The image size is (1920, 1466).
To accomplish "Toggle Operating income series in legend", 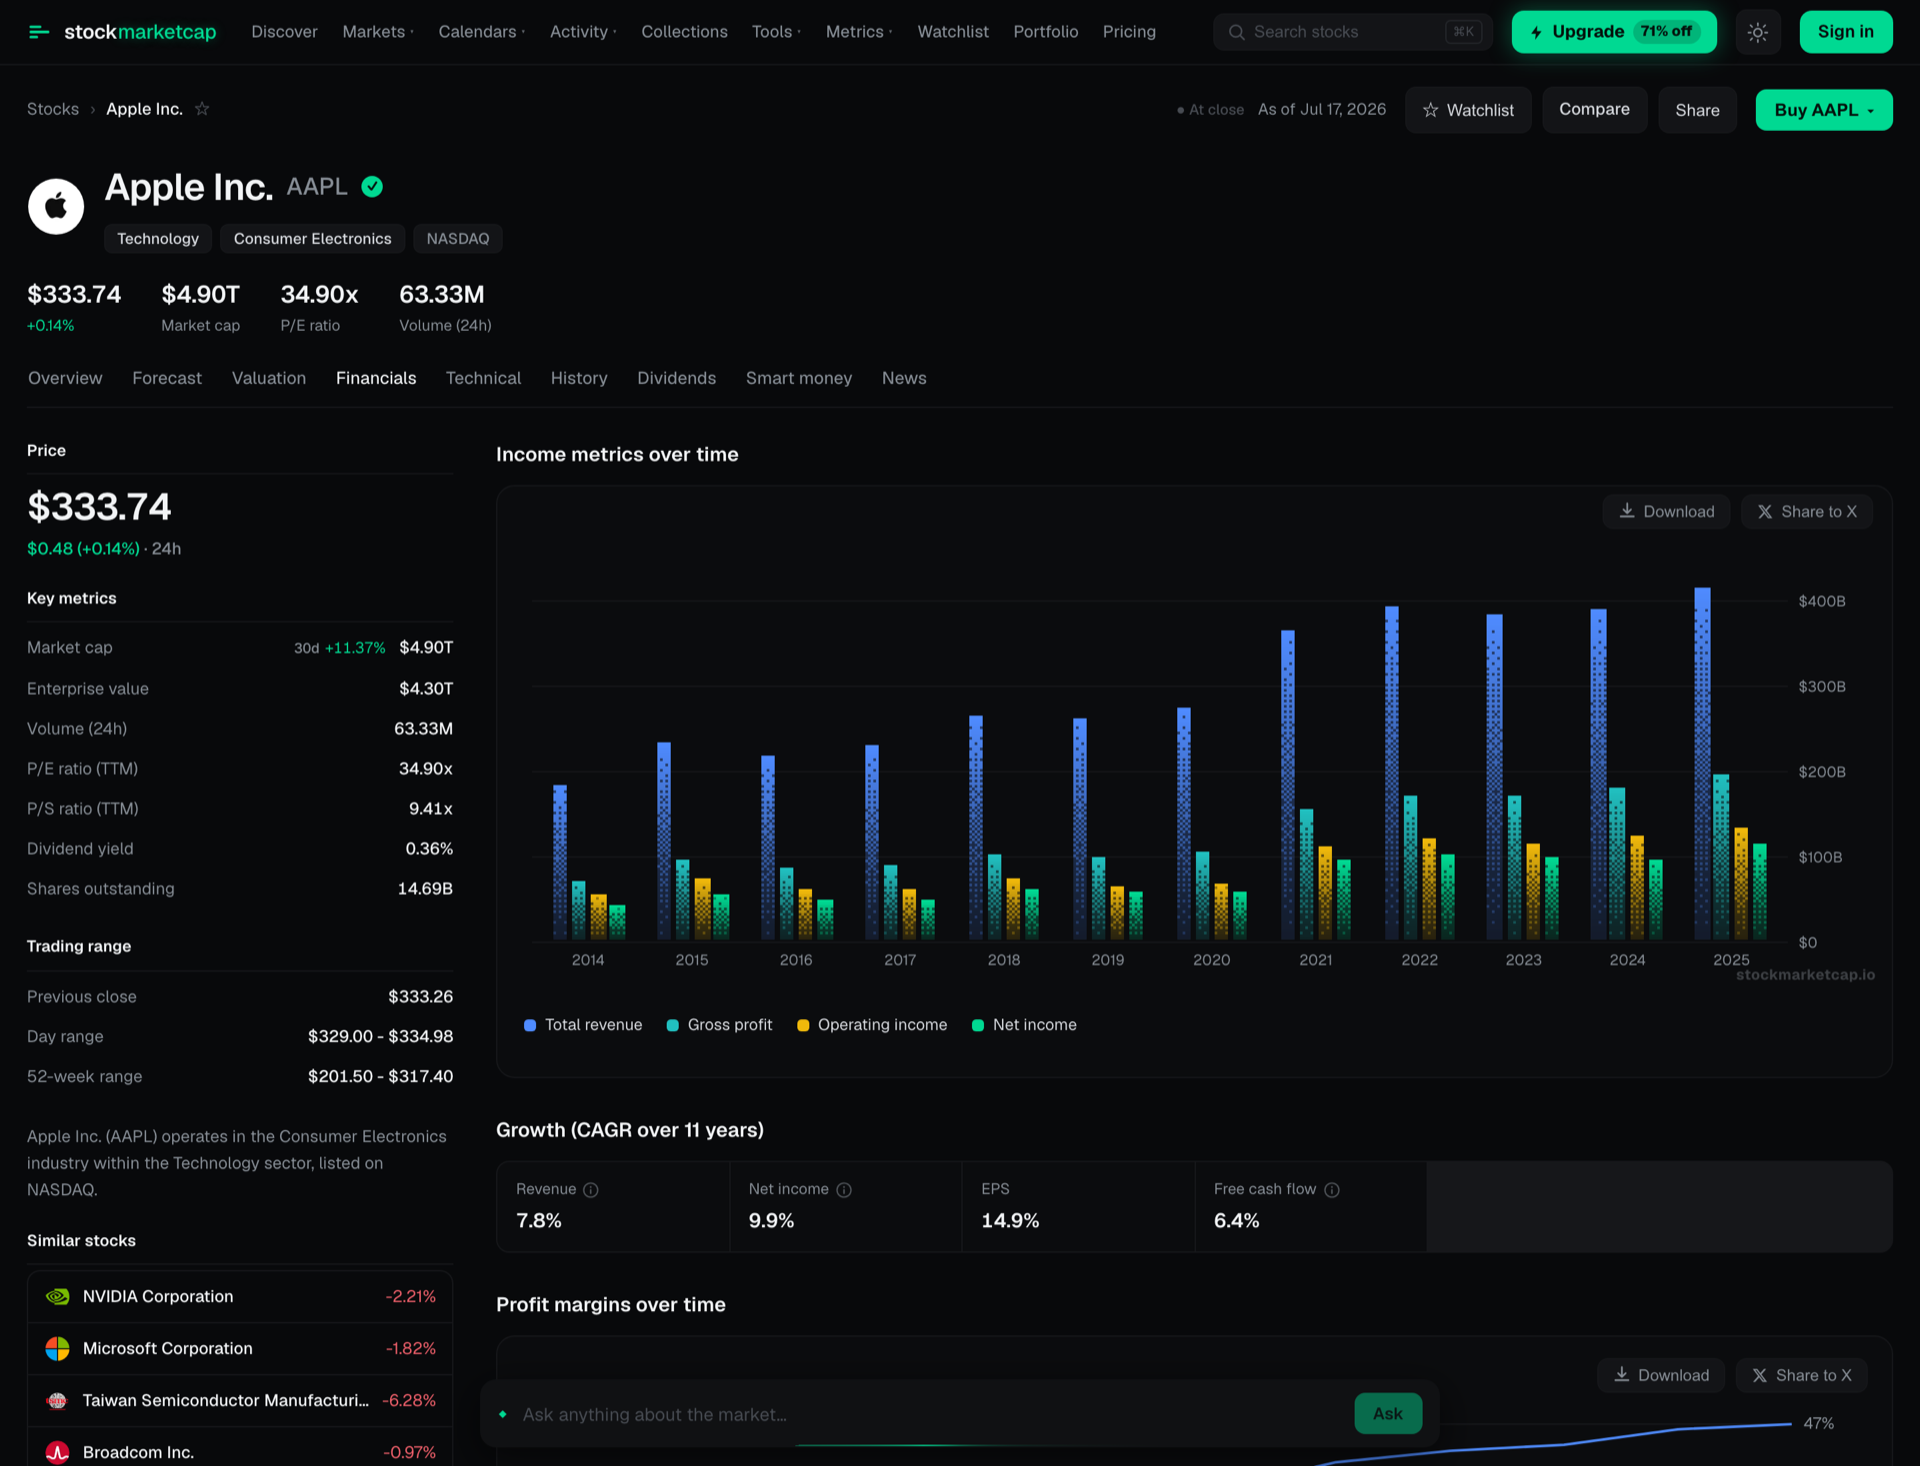I will click(872, 1025).
